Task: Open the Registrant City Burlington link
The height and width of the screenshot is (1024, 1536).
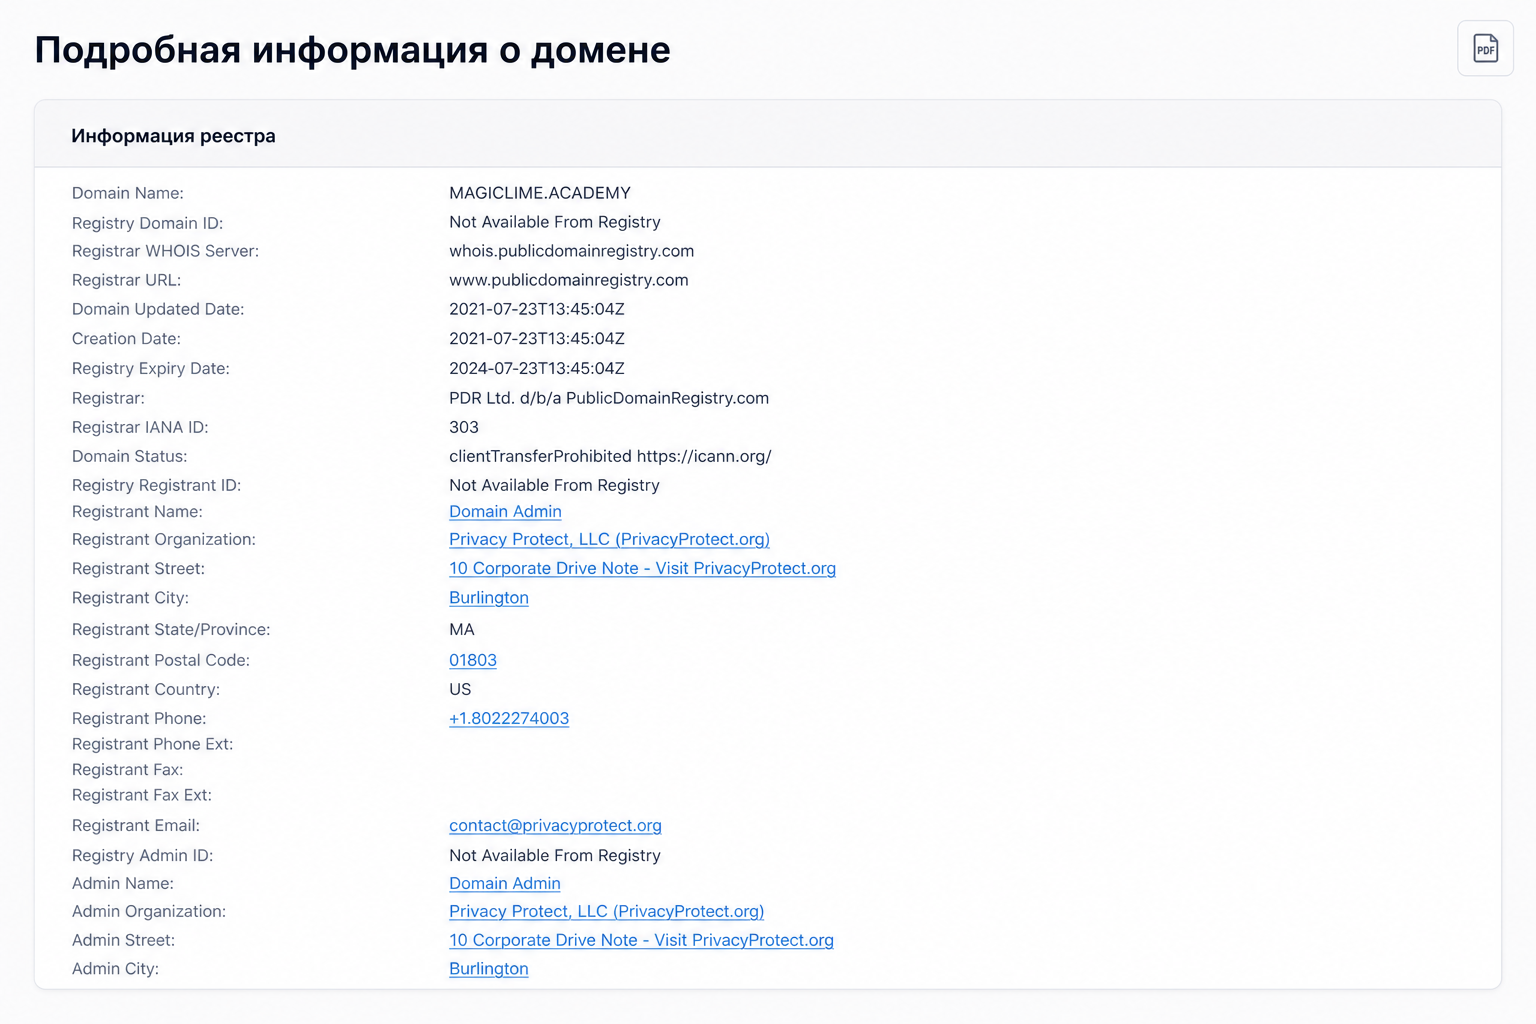Action: (x=489, y=597)
